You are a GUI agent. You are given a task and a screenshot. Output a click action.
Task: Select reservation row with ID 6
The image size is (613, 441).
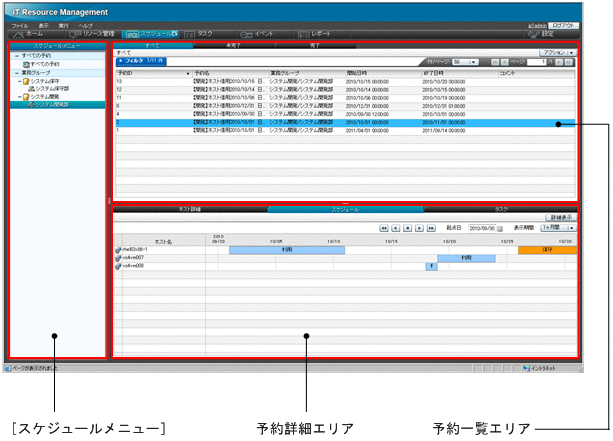pyautogui.click(x=345, y=106)
